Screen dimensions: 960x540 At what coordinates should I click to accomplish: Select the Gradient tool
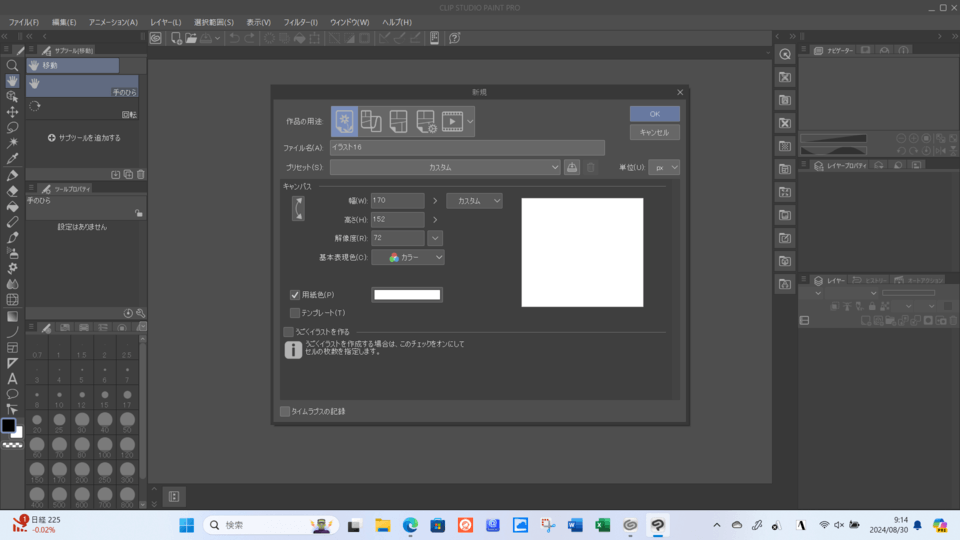pos(12,317)
